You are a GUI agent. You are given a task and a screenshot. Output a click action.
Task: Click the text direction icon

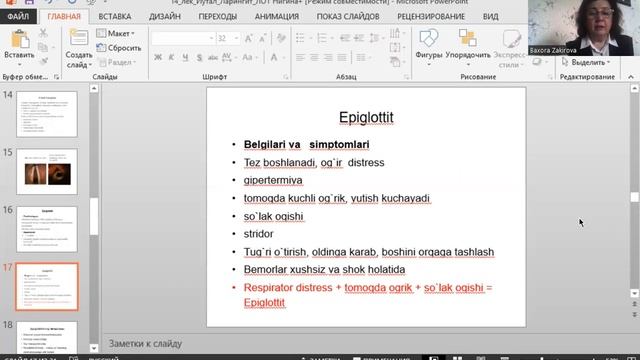point(395,33)
